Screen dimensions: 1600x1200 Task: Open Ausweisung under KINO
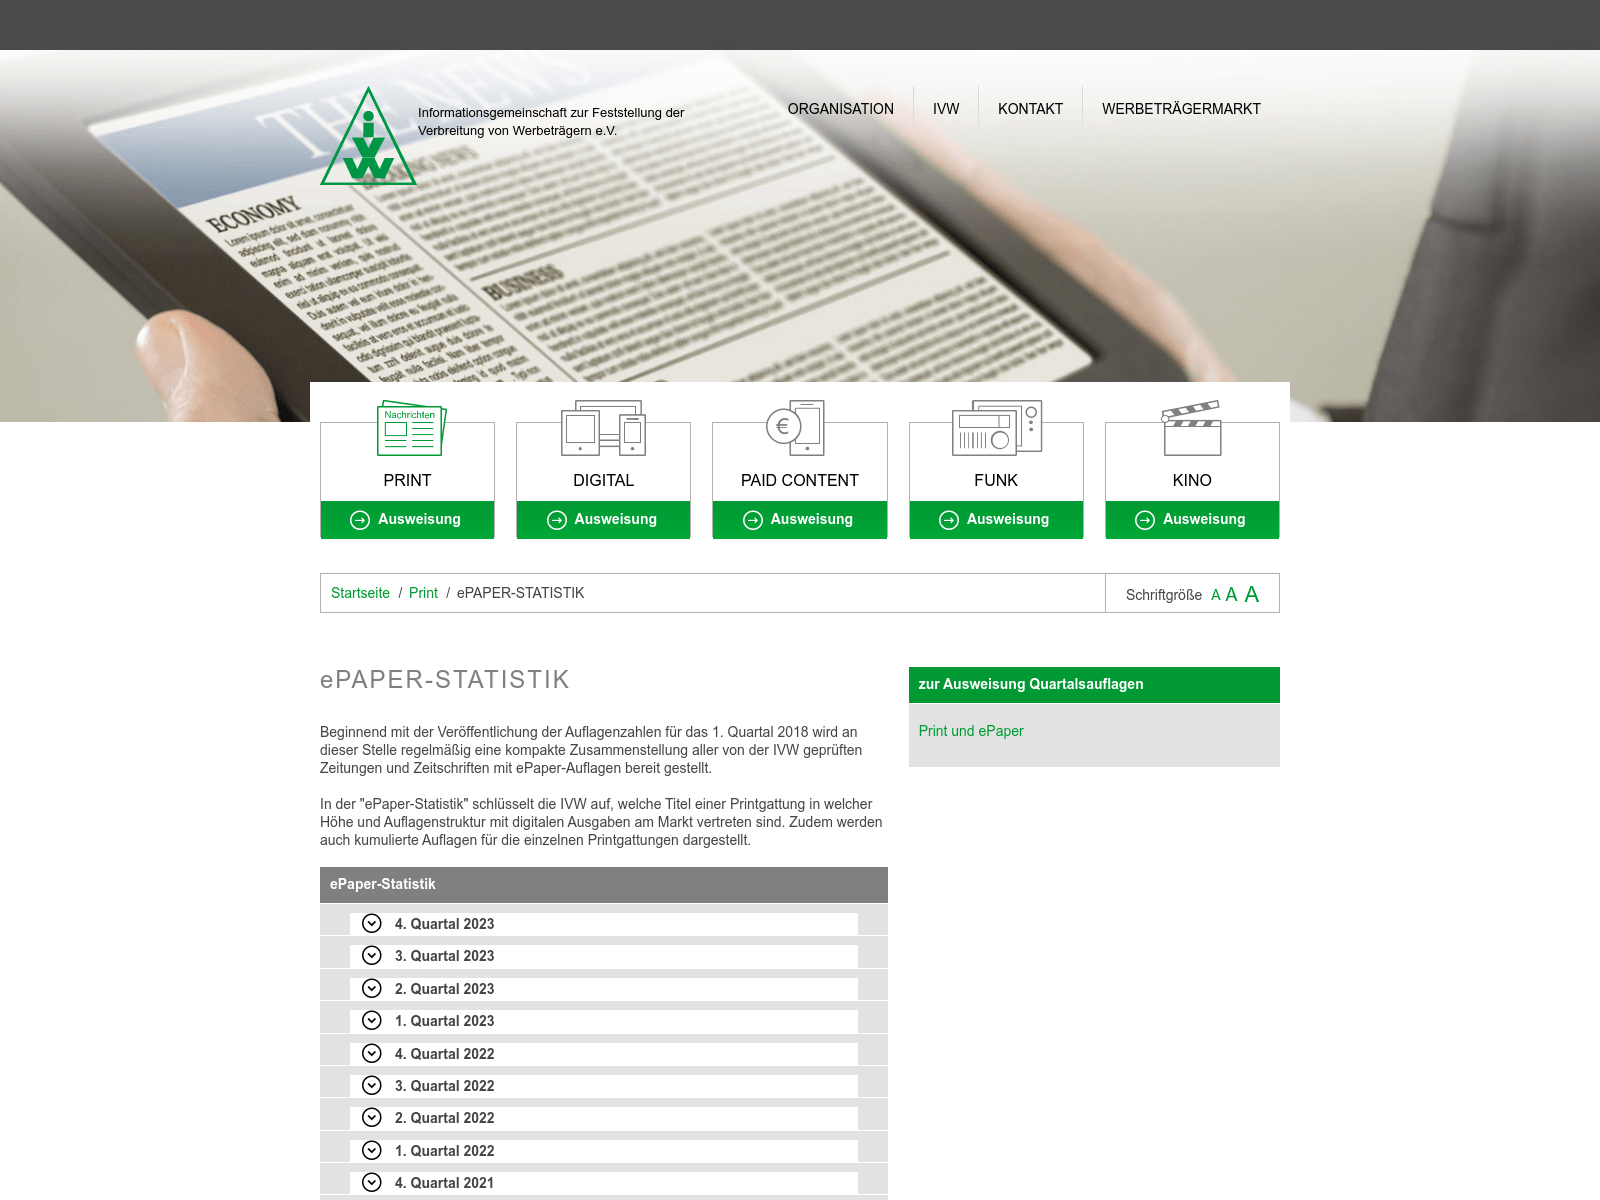[x=1192, y=520]
